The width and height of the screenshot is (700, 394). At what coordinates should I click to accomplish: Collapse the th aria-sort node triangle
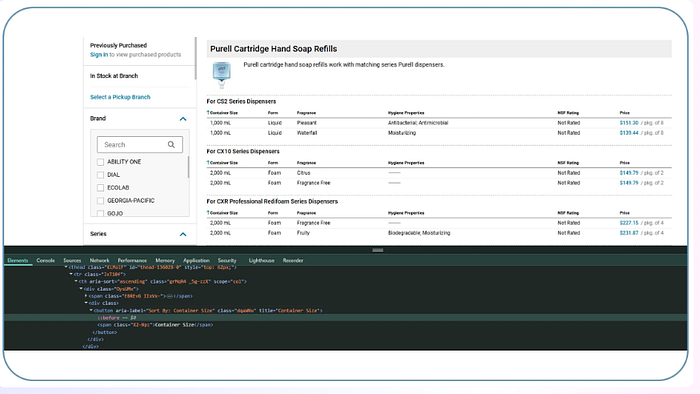[76, 282]
